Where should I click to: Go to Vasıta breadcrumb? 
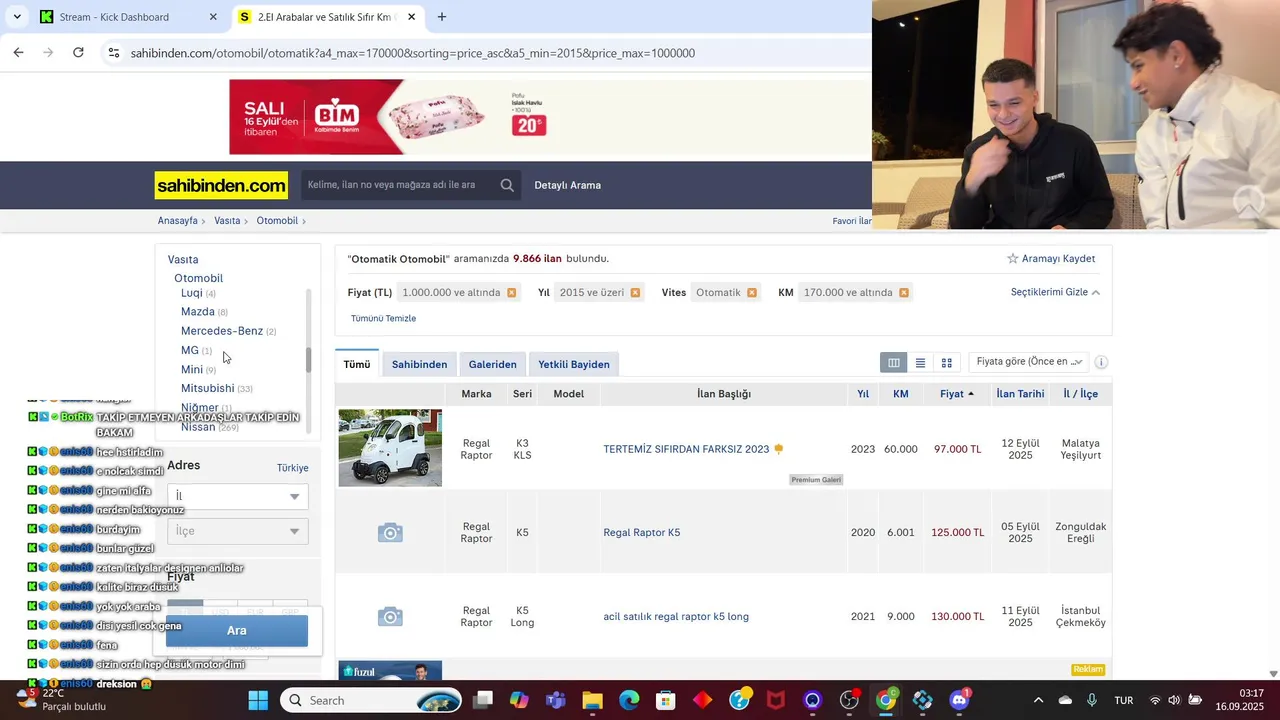(227, 221)
